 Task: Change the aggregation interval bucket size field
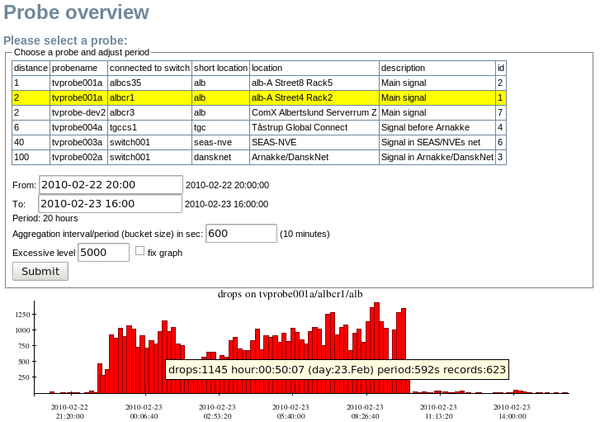coord(240,233)
